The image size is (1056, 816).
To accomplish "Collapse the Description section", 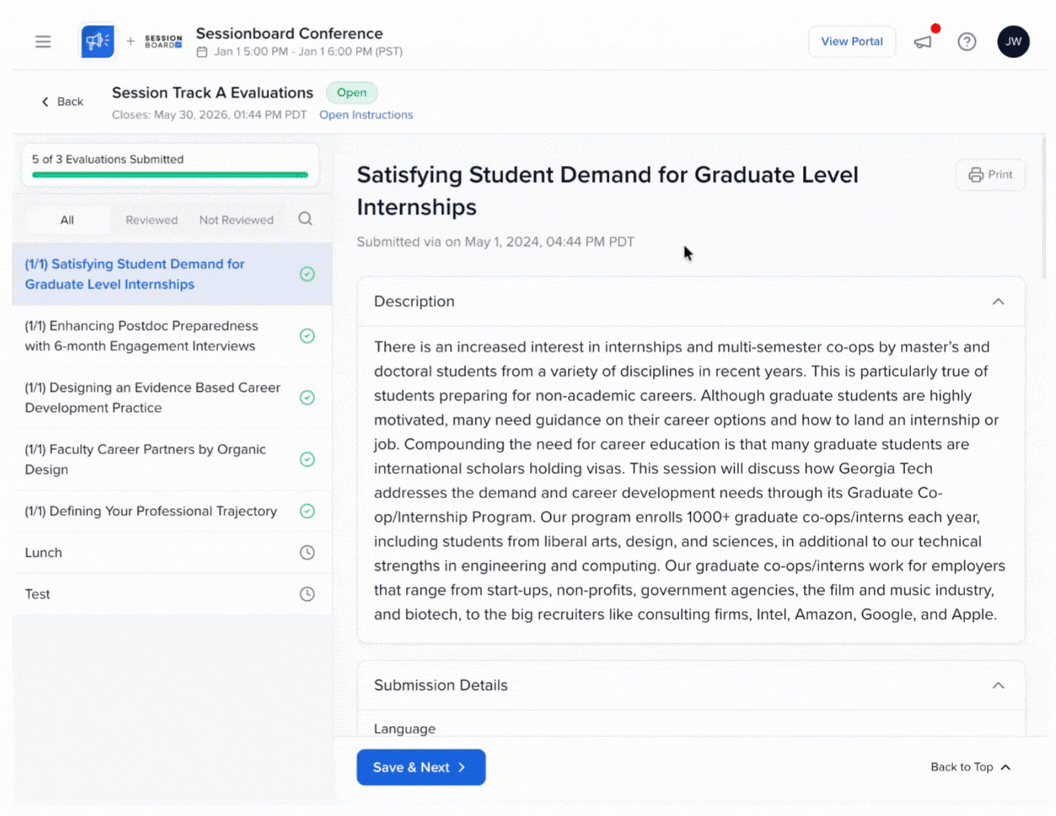I will coord(997,302).
